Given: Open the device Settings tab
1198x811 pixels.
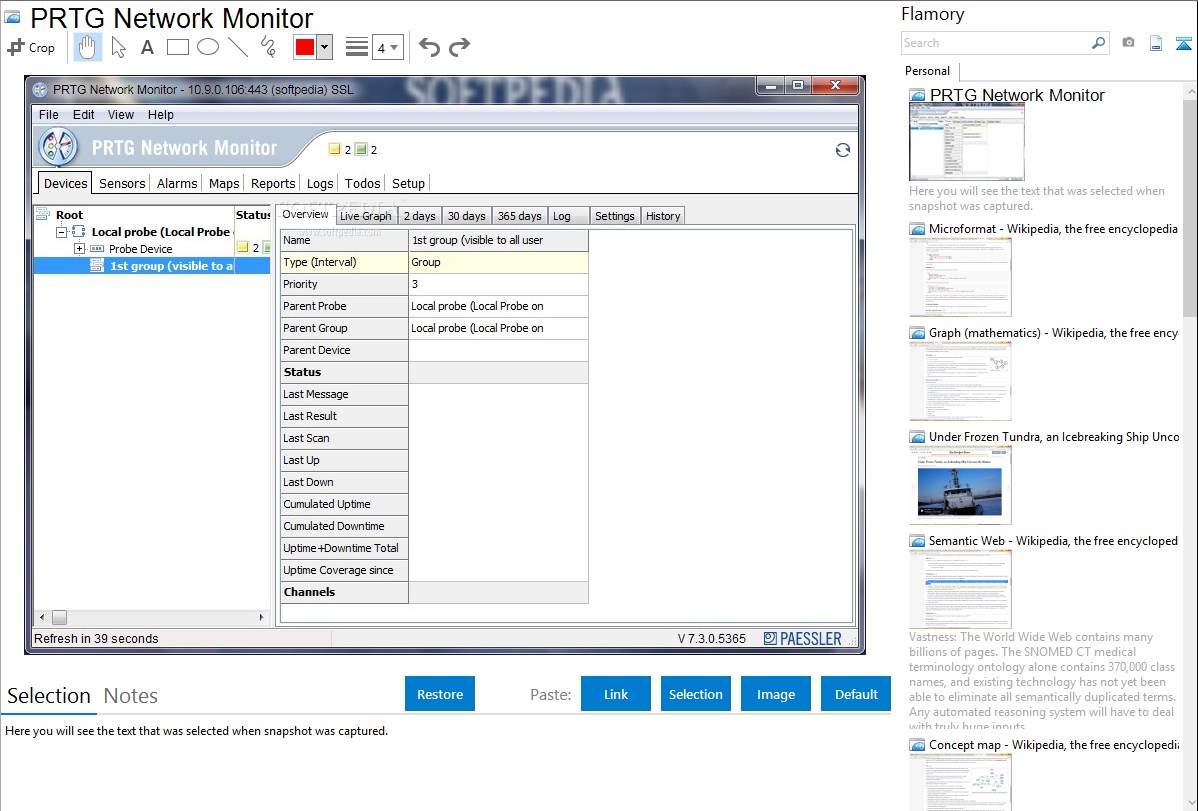Looking at the screenshot, I should (x=614, y=216).
